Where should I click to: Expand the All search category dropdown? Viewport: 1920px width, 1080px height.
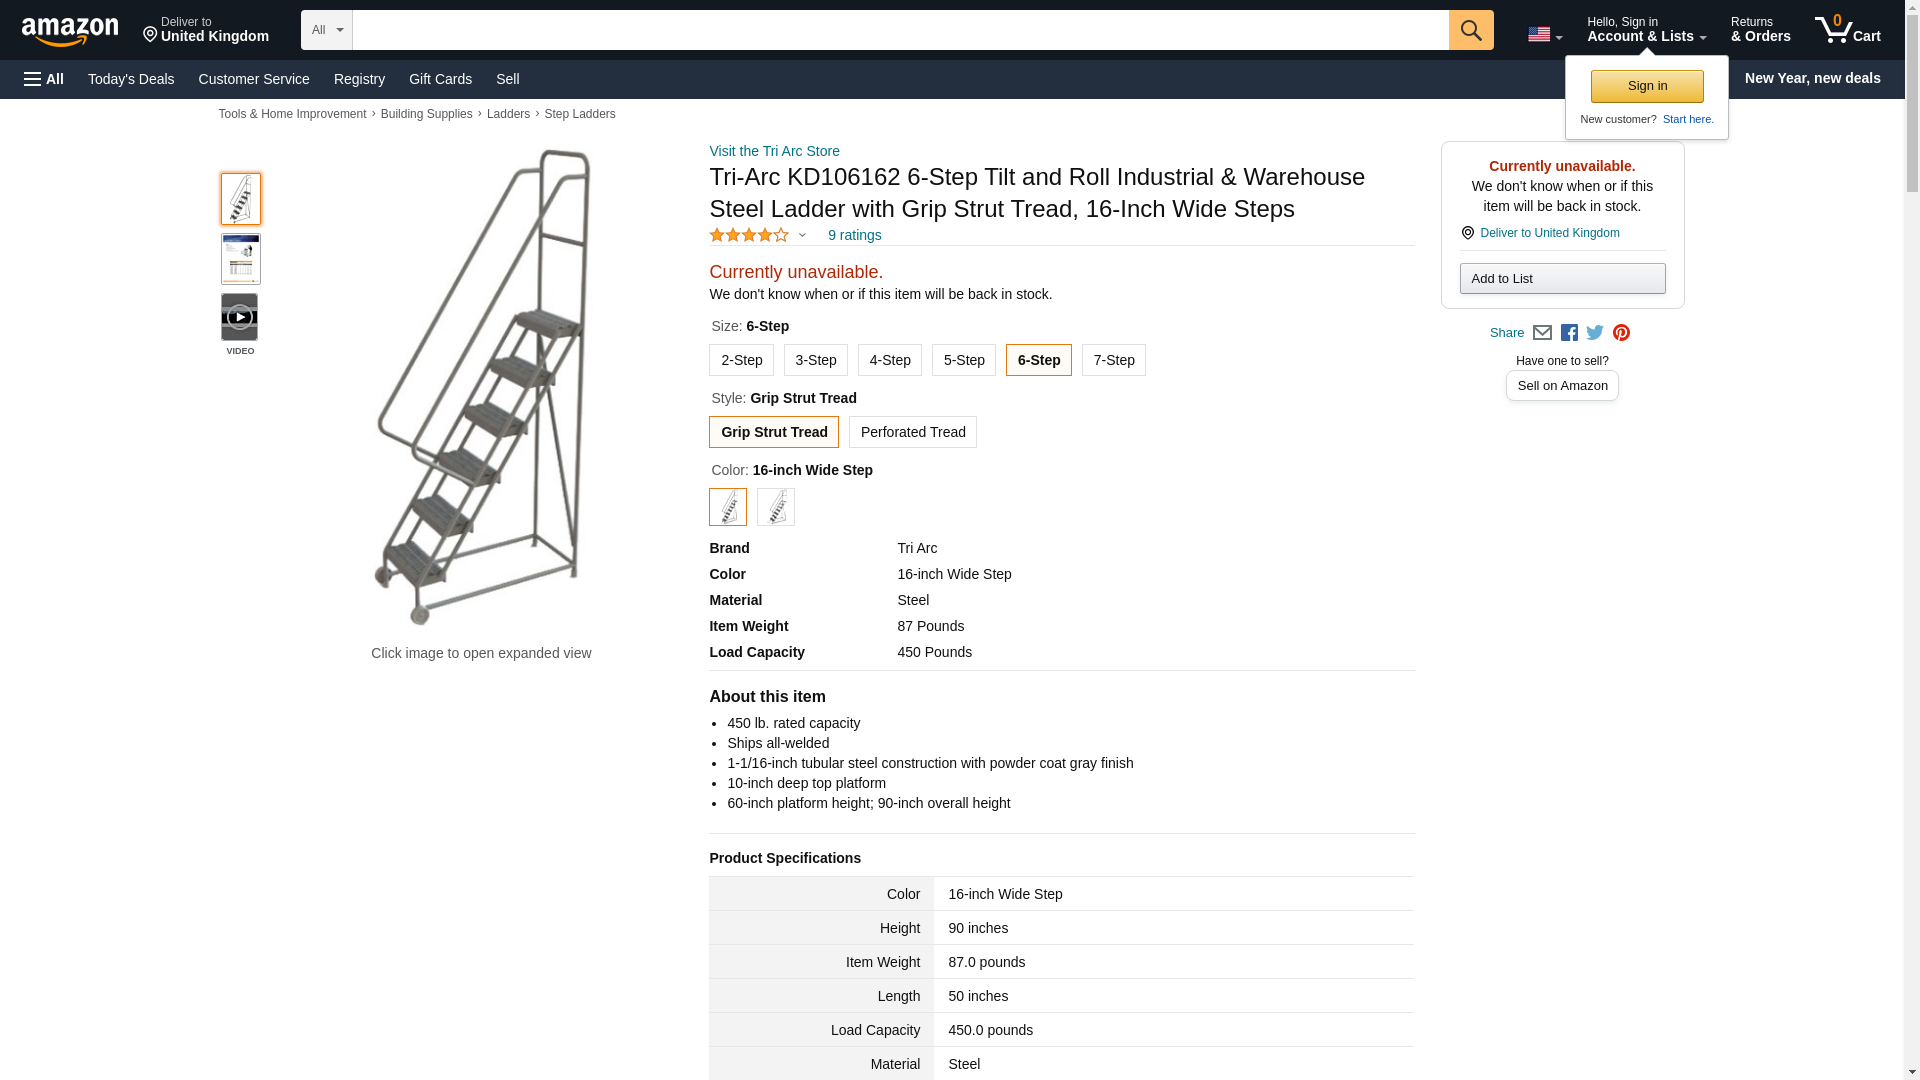click(326, 30)
